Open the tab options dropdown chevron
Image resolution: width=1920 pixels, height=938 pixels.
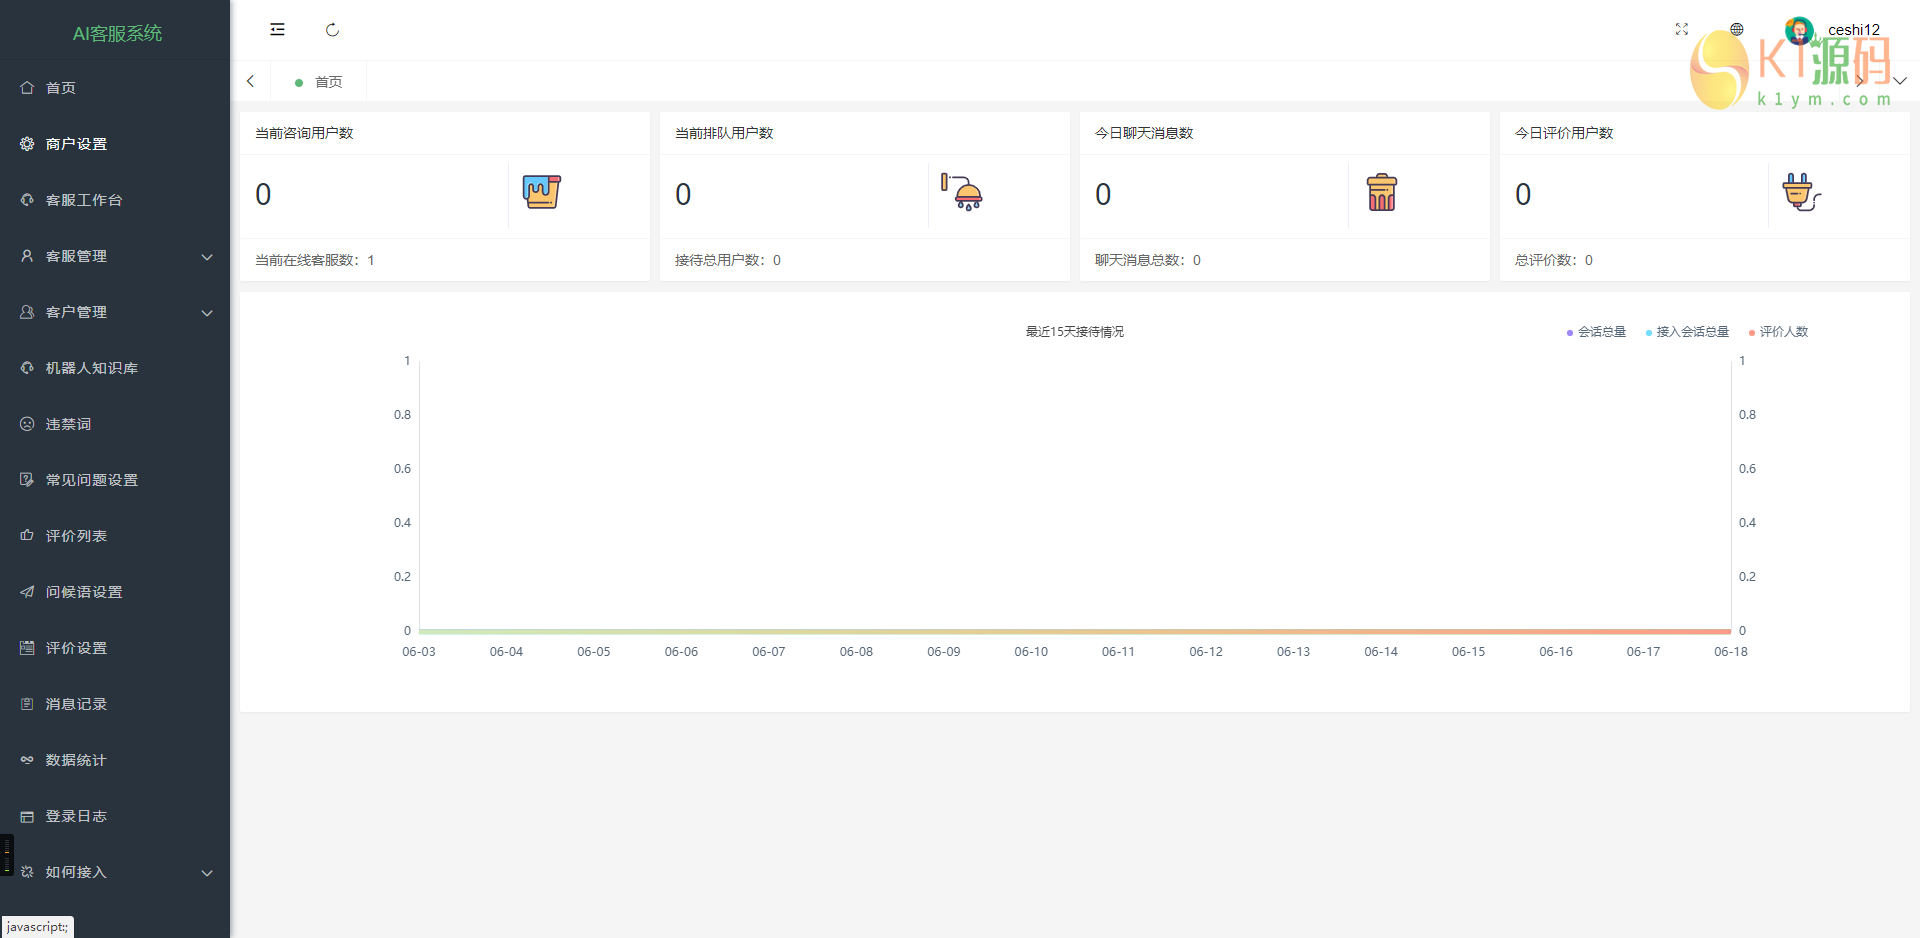[x=1900, y=81]
